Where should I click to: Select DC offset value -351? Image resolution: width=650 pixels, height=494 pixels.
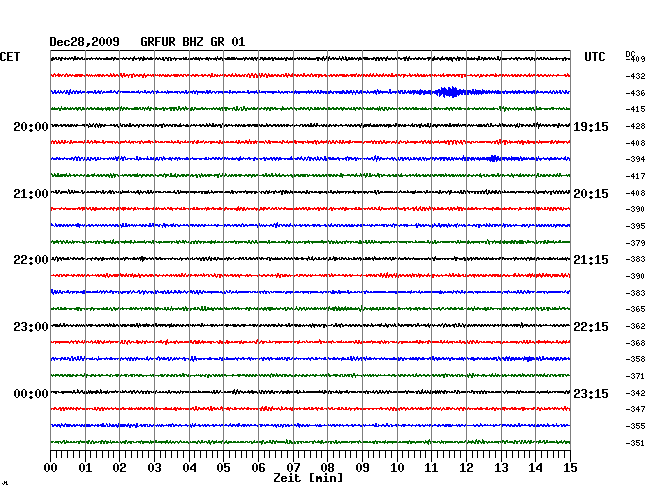(x=635, y=443)
